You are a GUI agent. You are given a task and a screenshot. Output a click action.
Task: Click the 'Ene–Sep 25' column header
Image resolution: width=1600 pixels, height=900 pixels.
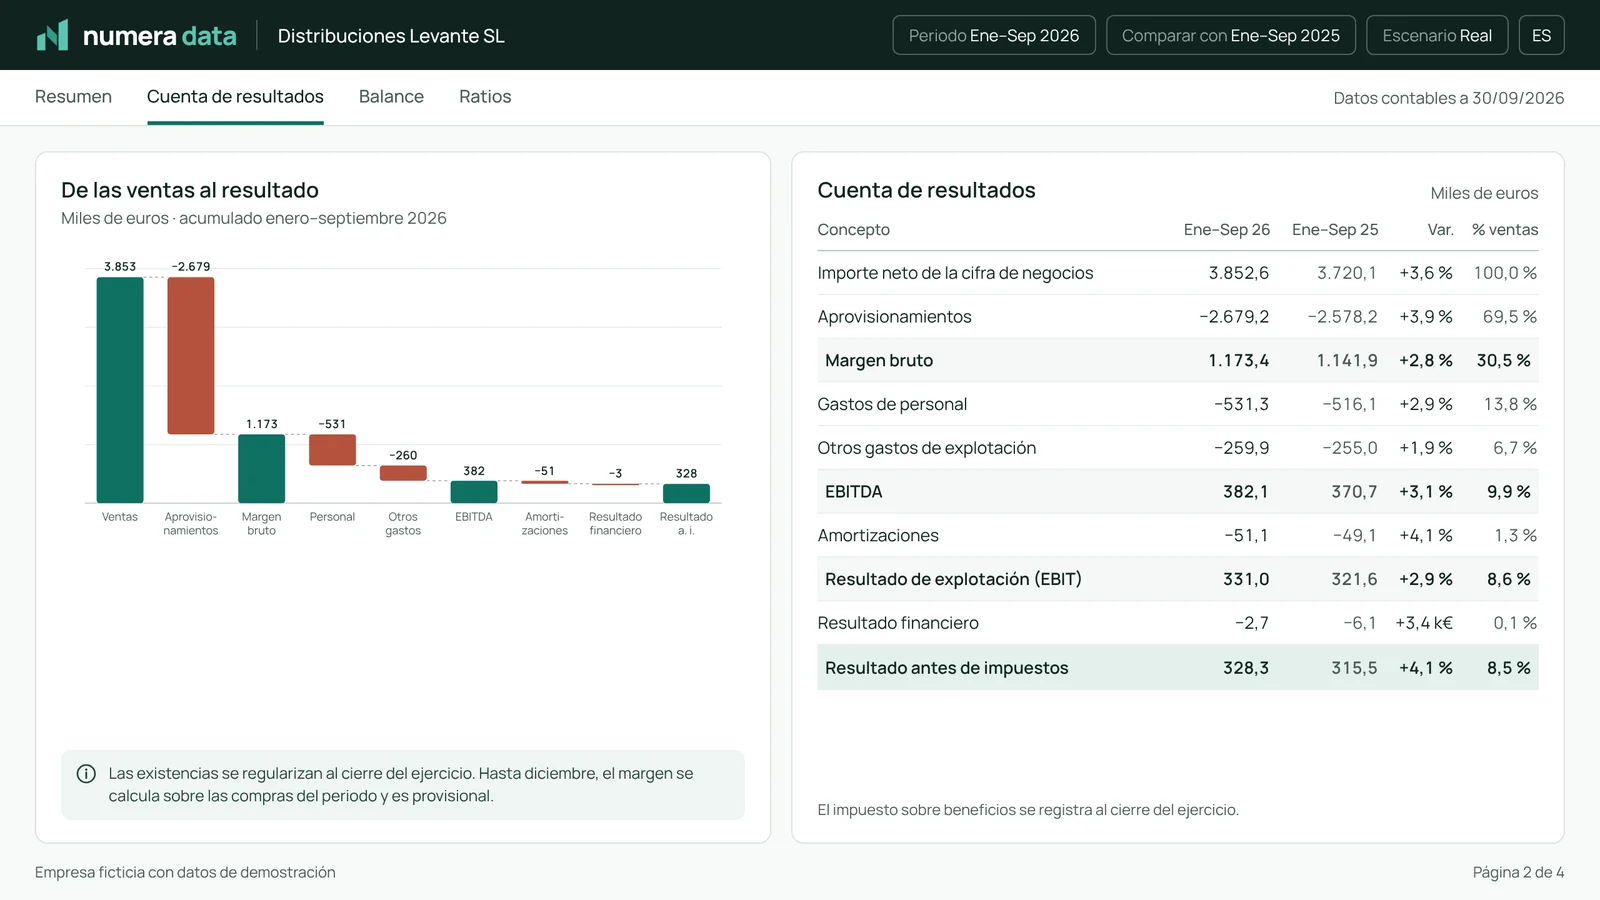1335,230
